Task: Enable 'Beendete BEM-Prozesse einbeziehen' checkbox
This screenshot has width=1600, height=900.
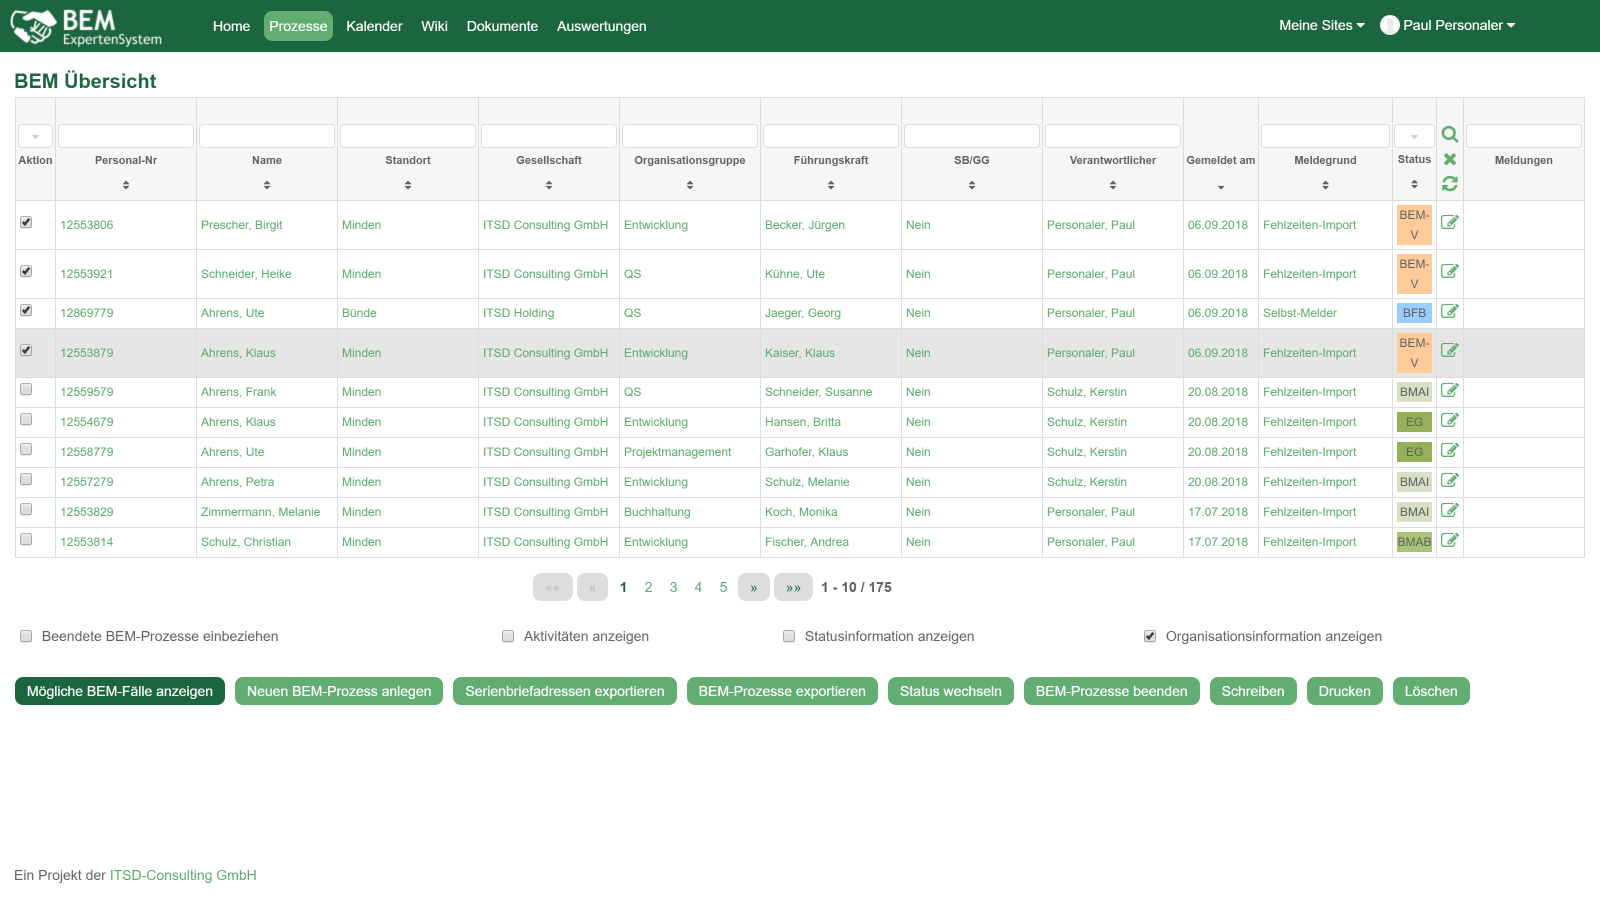Action: [26, 636]
